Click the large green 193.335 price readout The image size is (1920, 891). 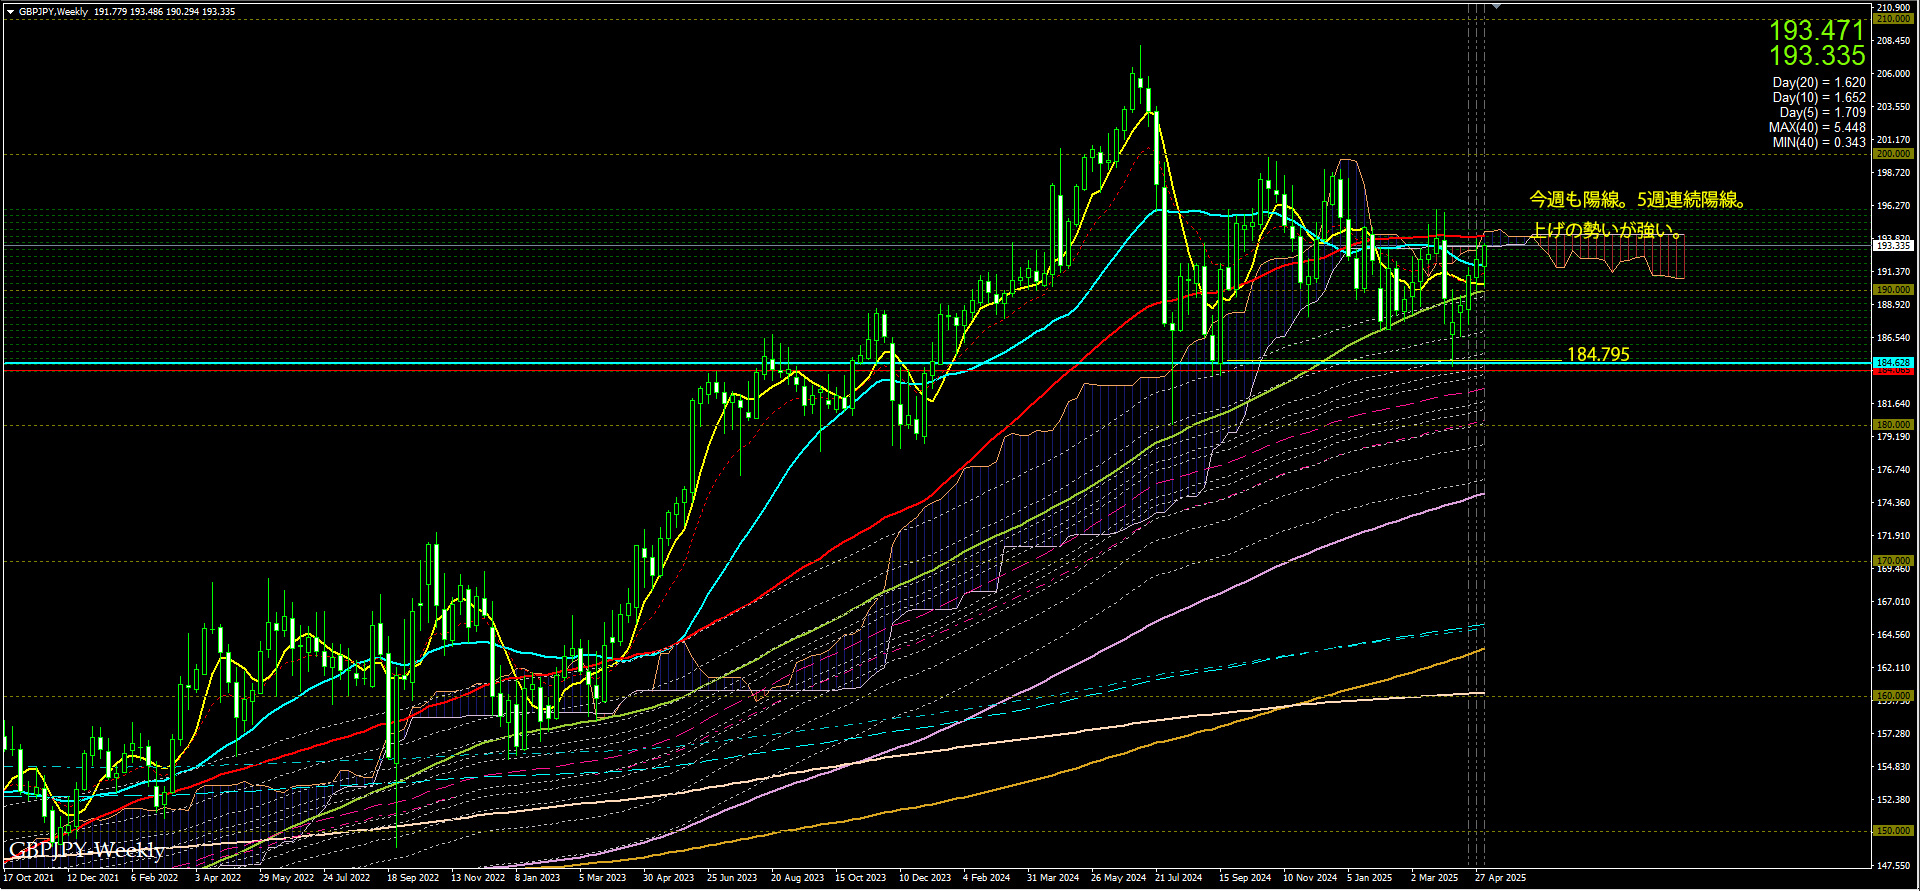point(1817,56)
